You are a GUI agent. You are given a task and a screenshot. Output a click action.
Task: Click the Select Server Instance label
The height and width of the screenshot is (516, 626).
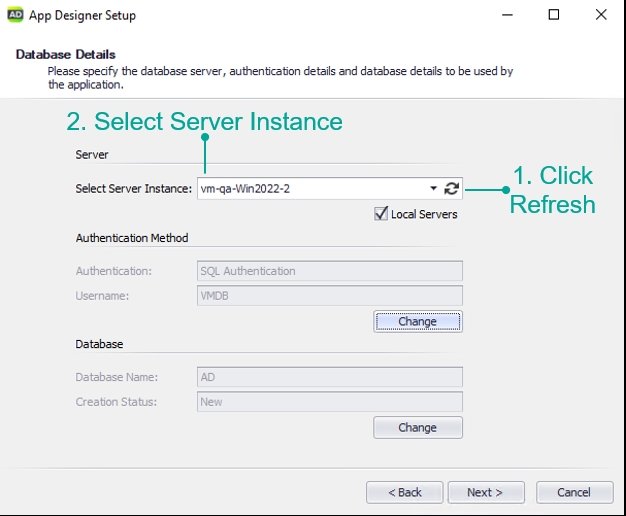(x=134, y=189)
